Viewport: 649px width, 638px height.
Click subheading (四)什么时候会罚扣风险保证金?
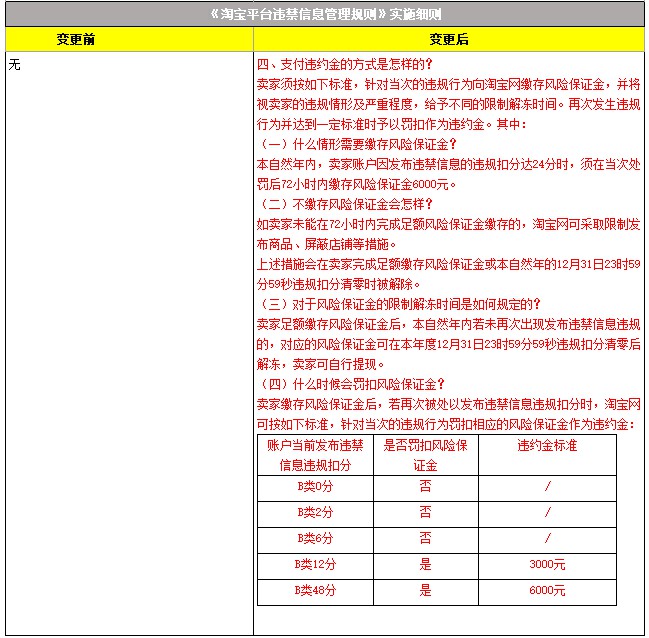351,384
